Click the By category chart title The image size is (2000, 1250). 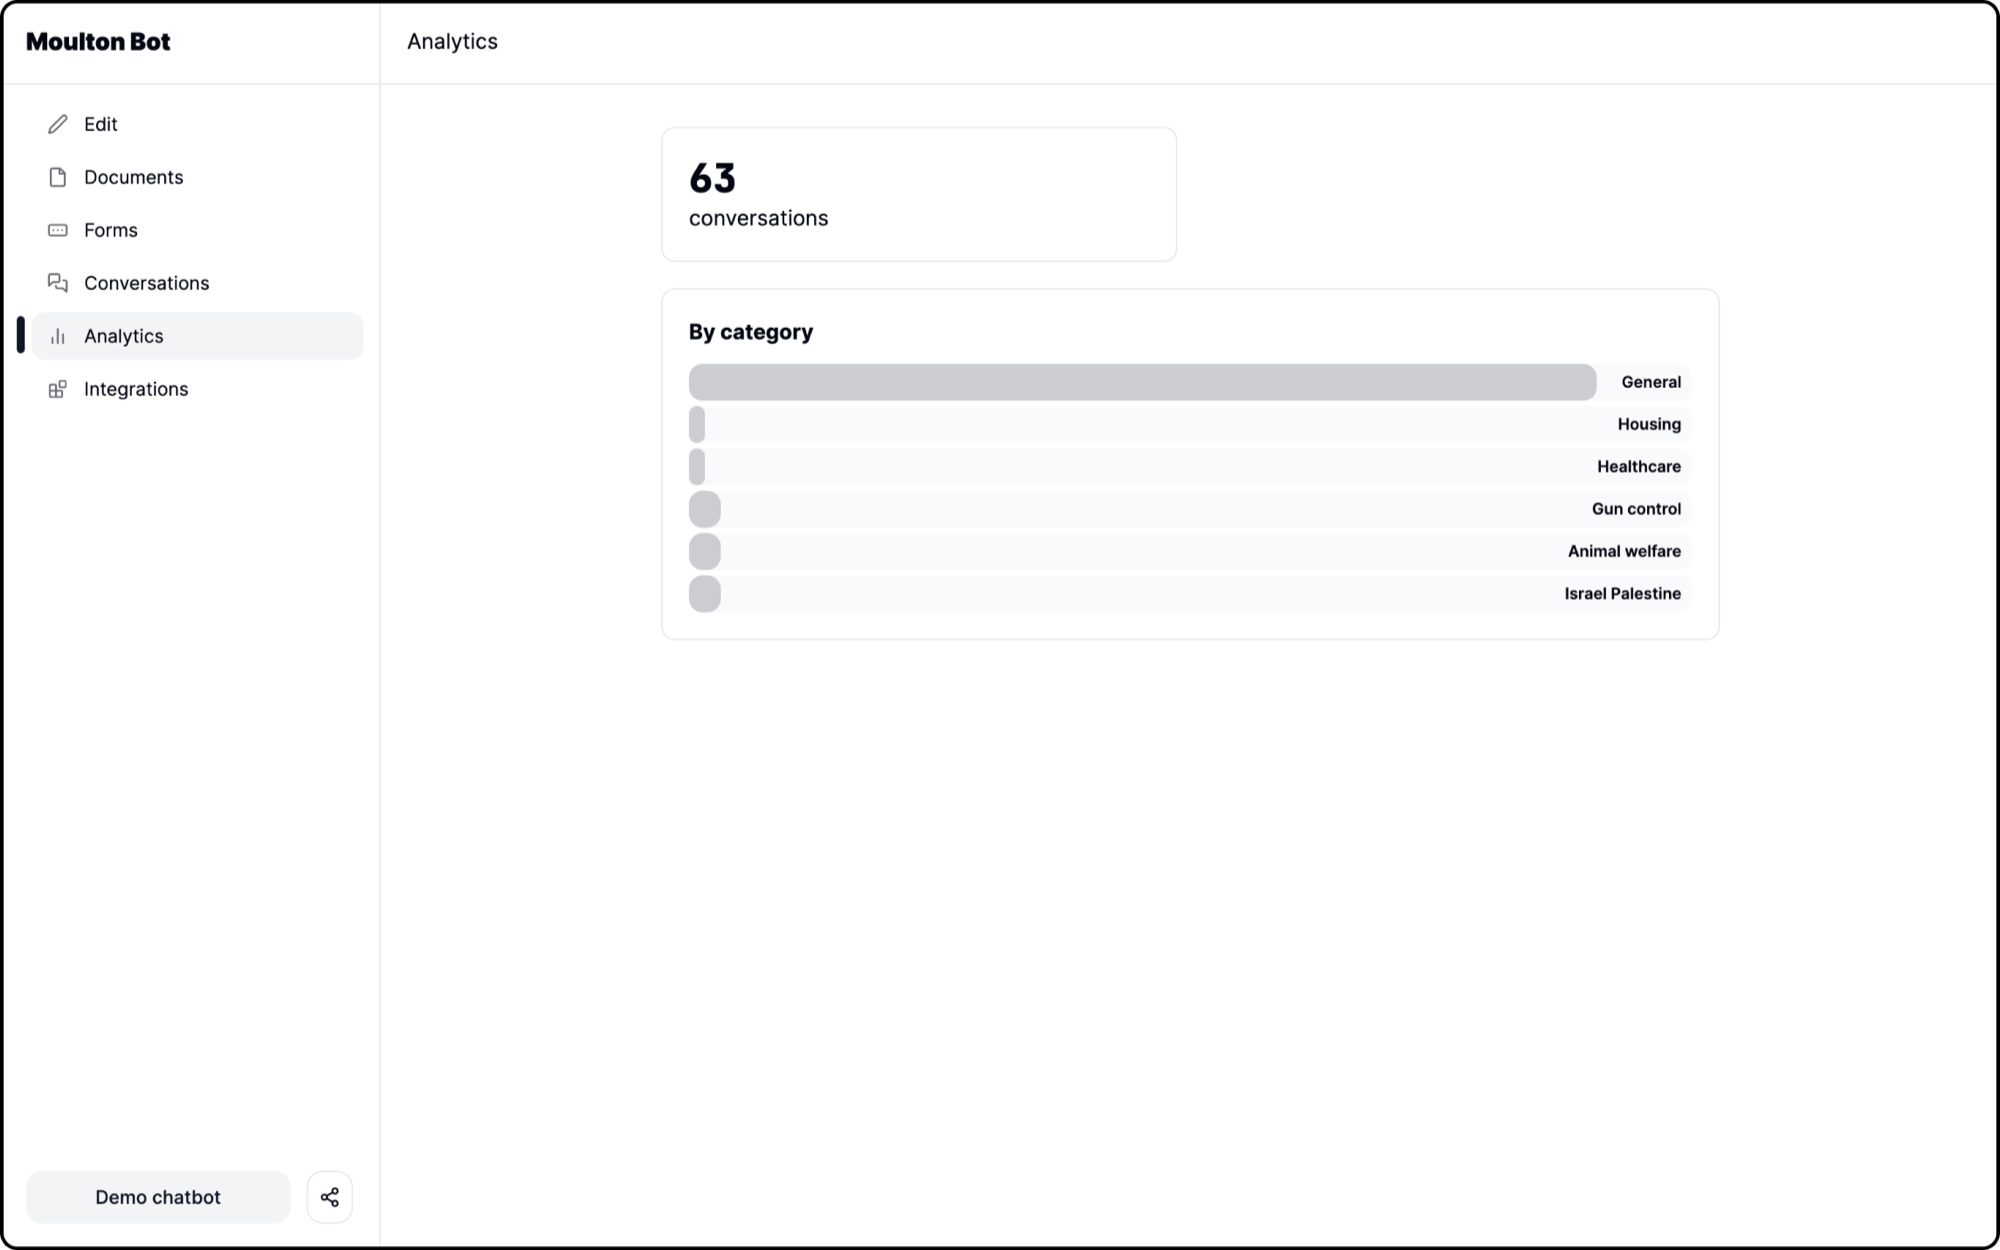click(x=749, y=331)
